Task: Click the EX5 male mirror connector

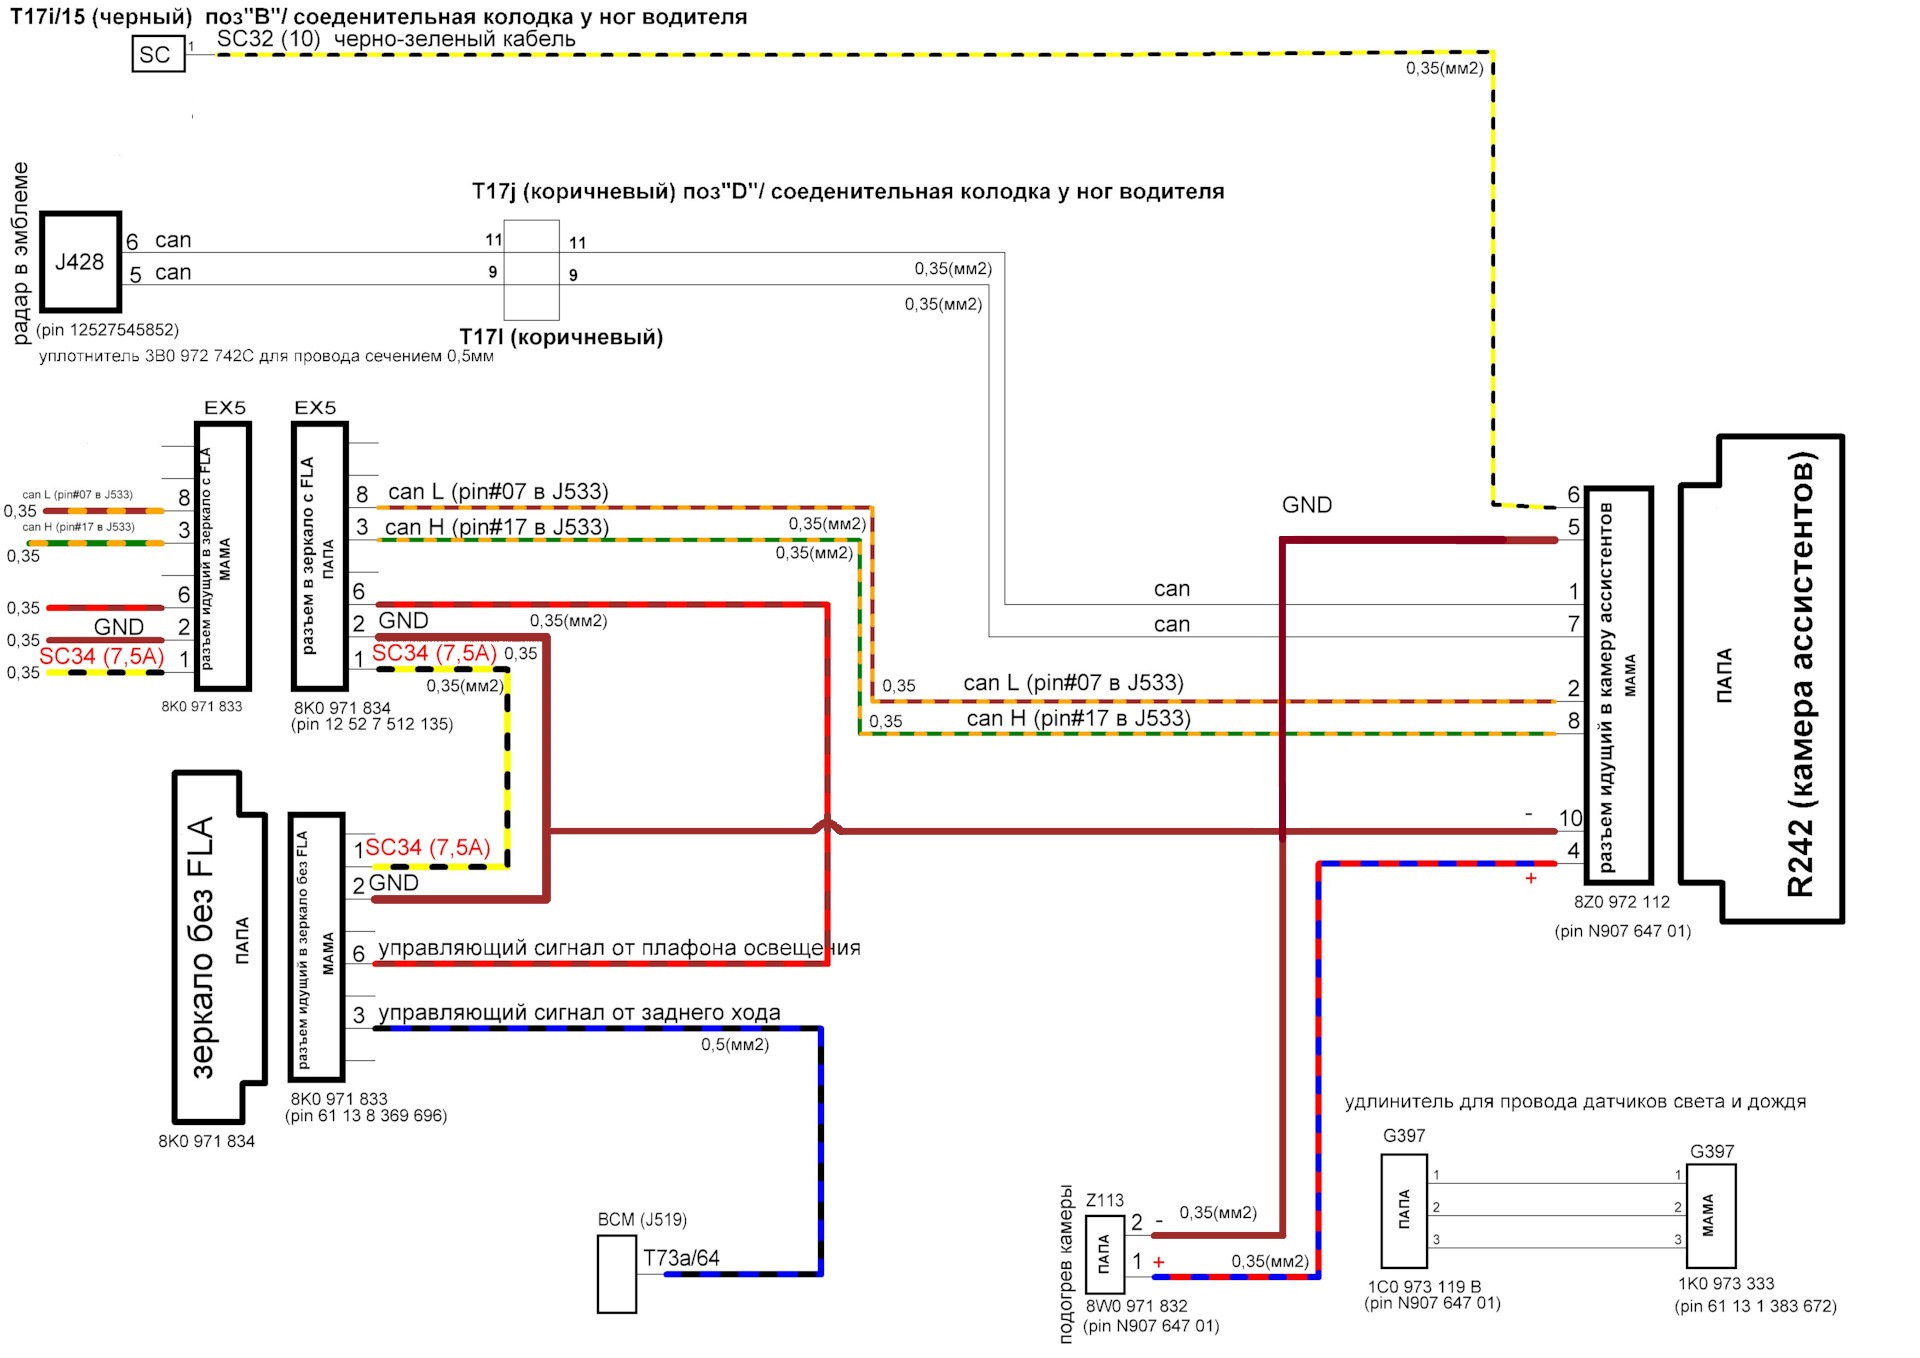Action: tap(320, 556)
